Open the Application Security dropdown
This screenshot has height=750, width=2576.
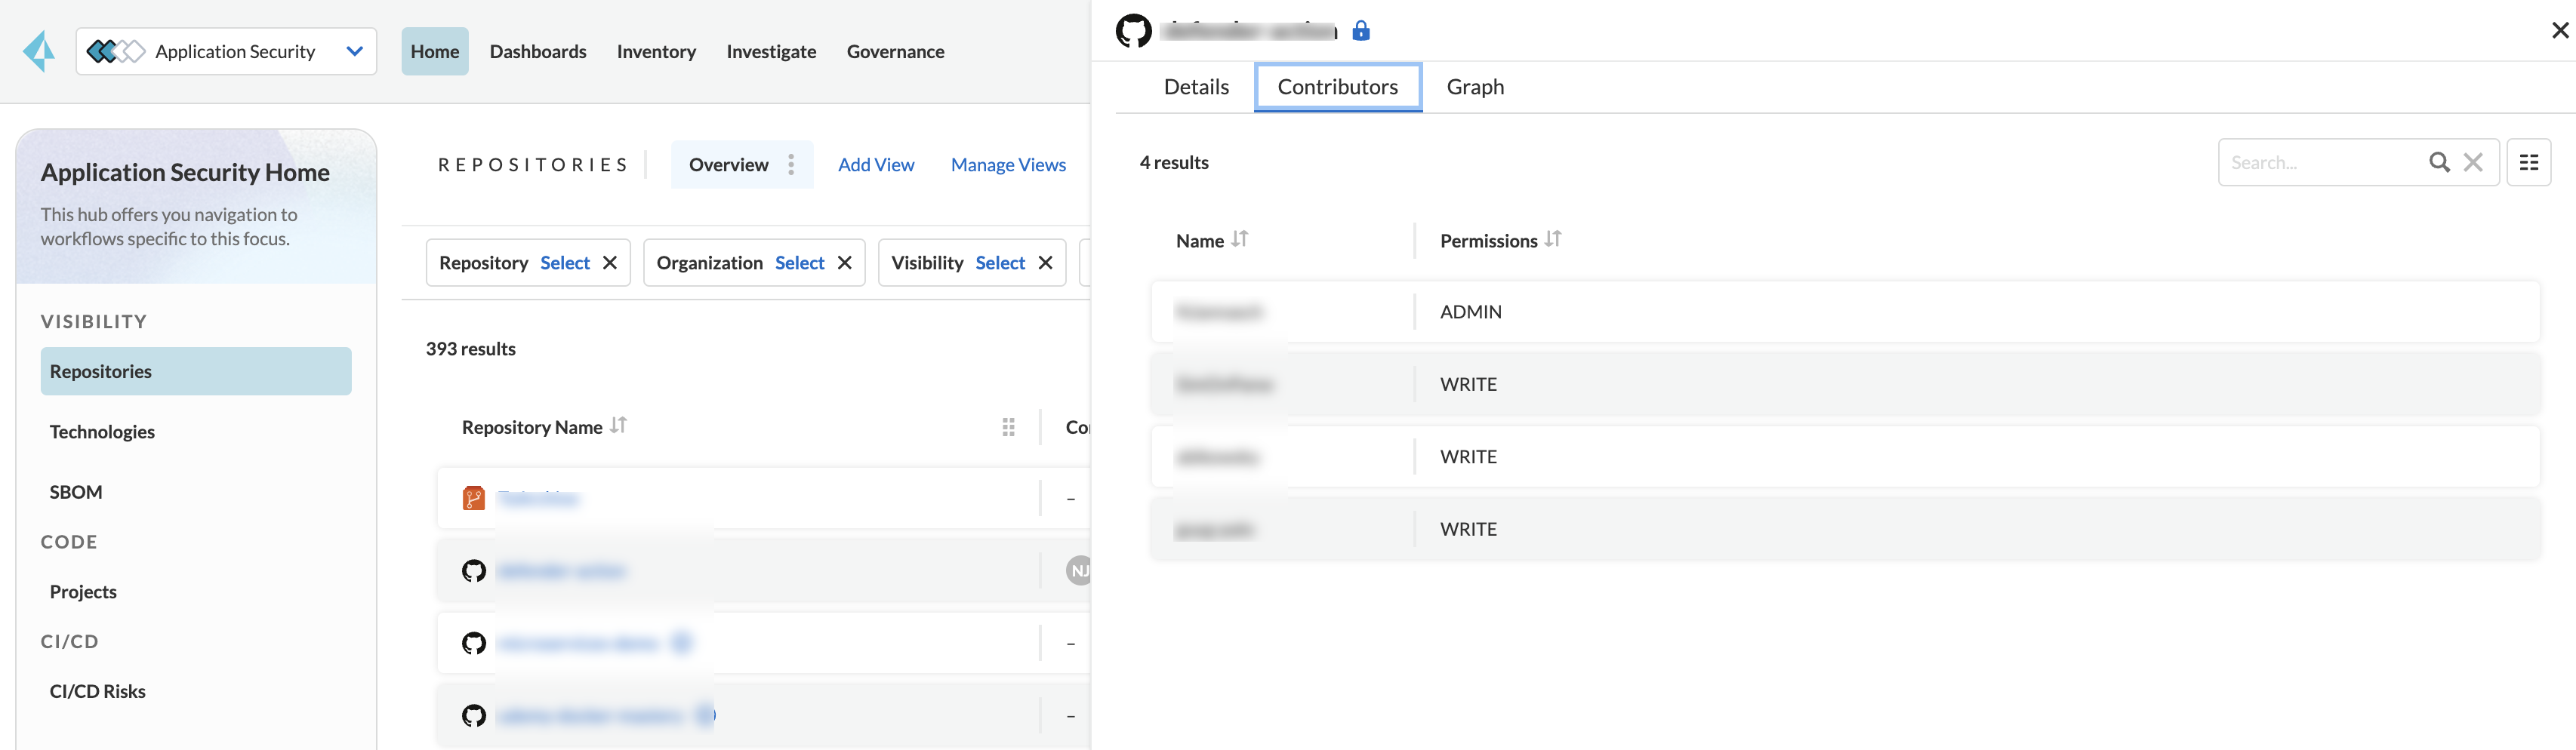click(226, 51)
